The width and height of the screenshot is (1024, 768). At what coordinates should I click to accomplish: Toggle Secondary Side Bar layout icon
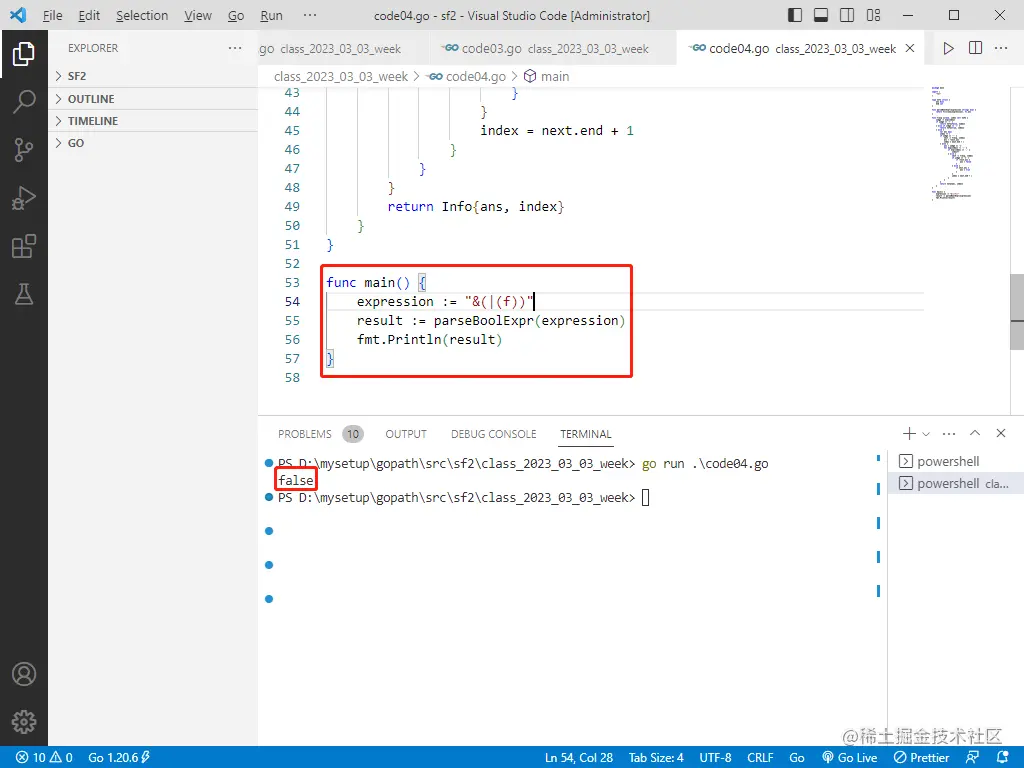pyautogui.click(x=847, y=15)
